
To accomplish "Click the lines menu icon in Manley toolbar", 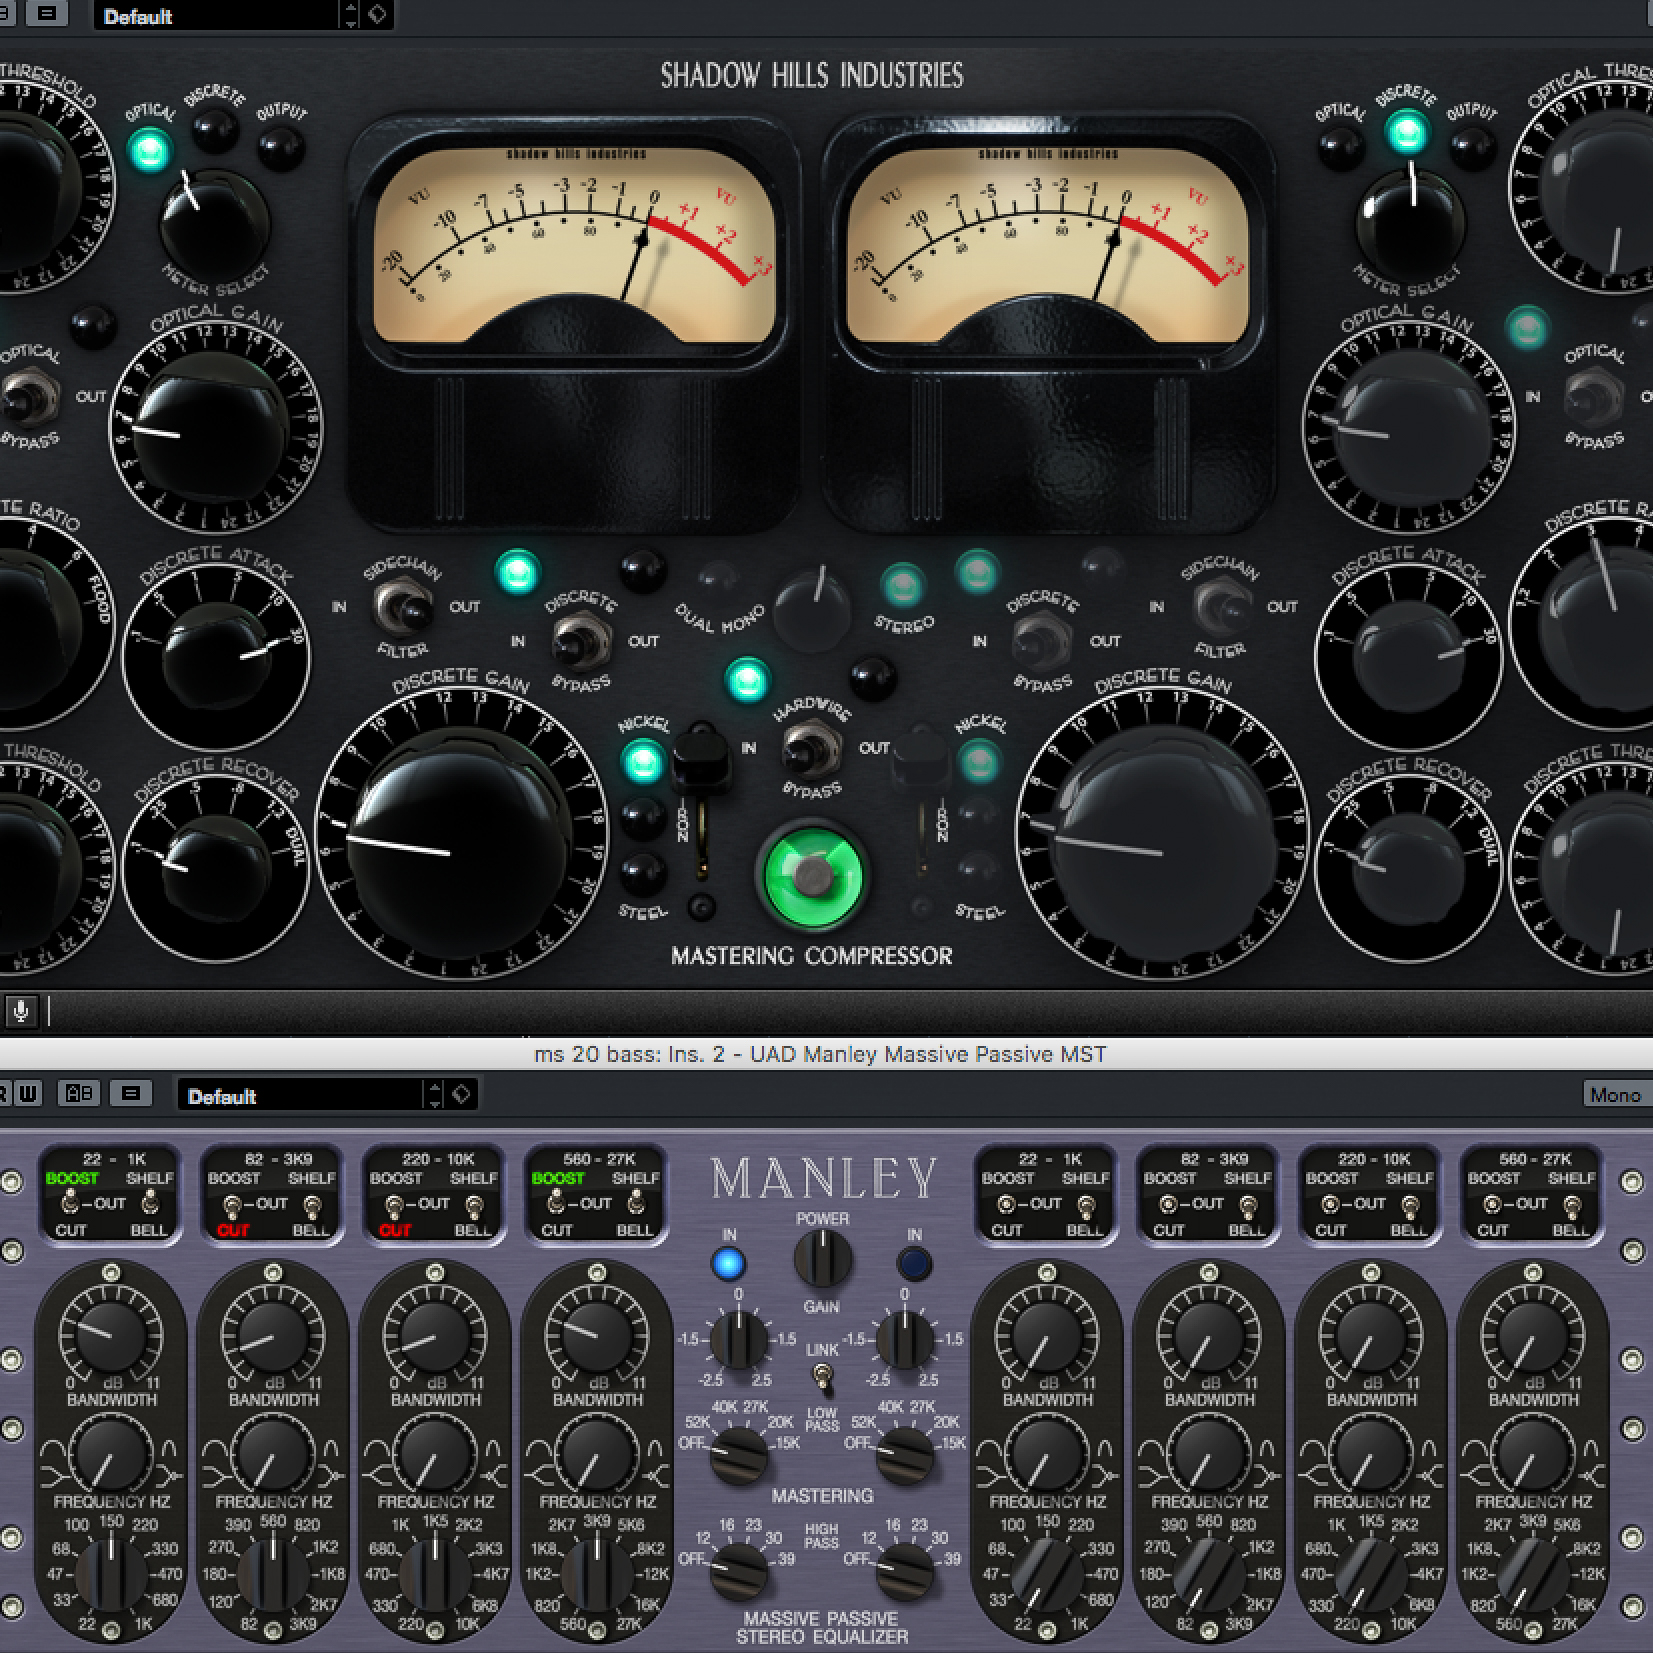I will [x=131, y=1094].
